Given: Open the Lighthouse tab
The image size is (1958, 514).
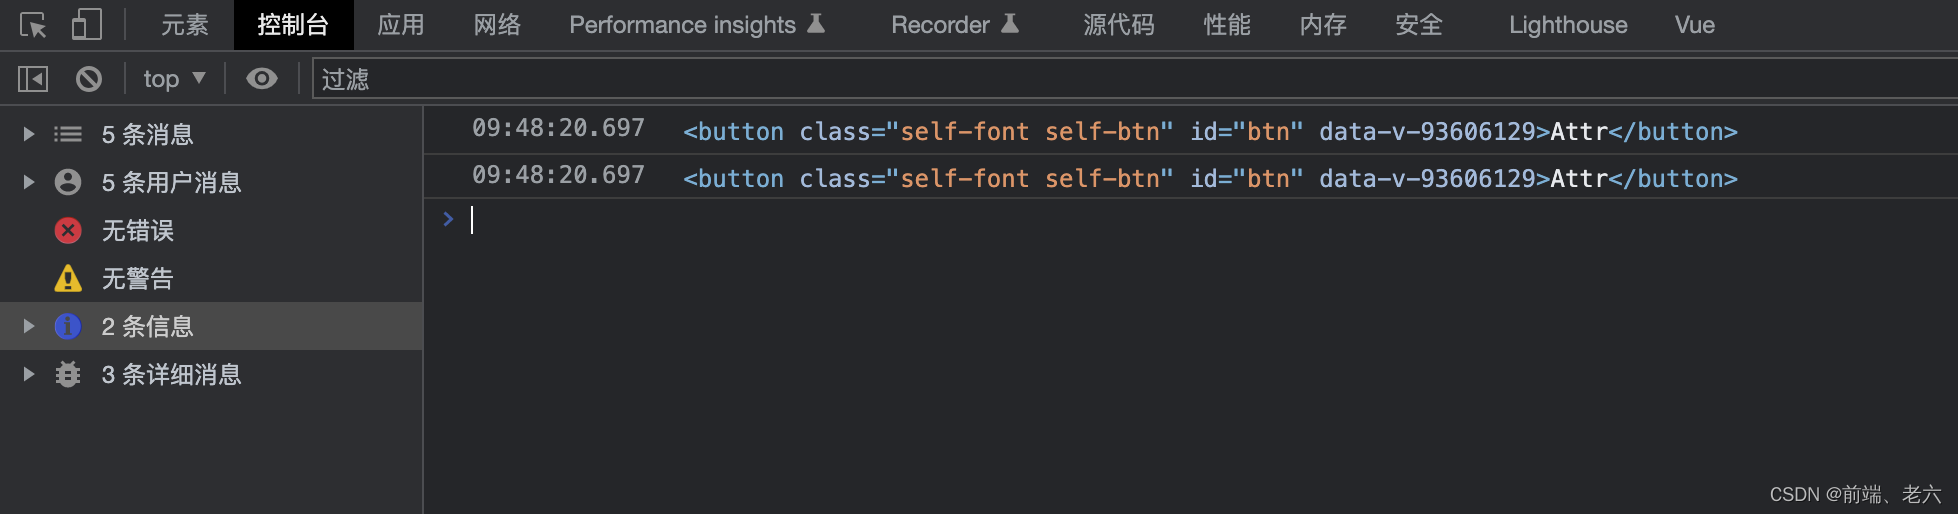Looking at the screenshot, I should (1568, 25).
